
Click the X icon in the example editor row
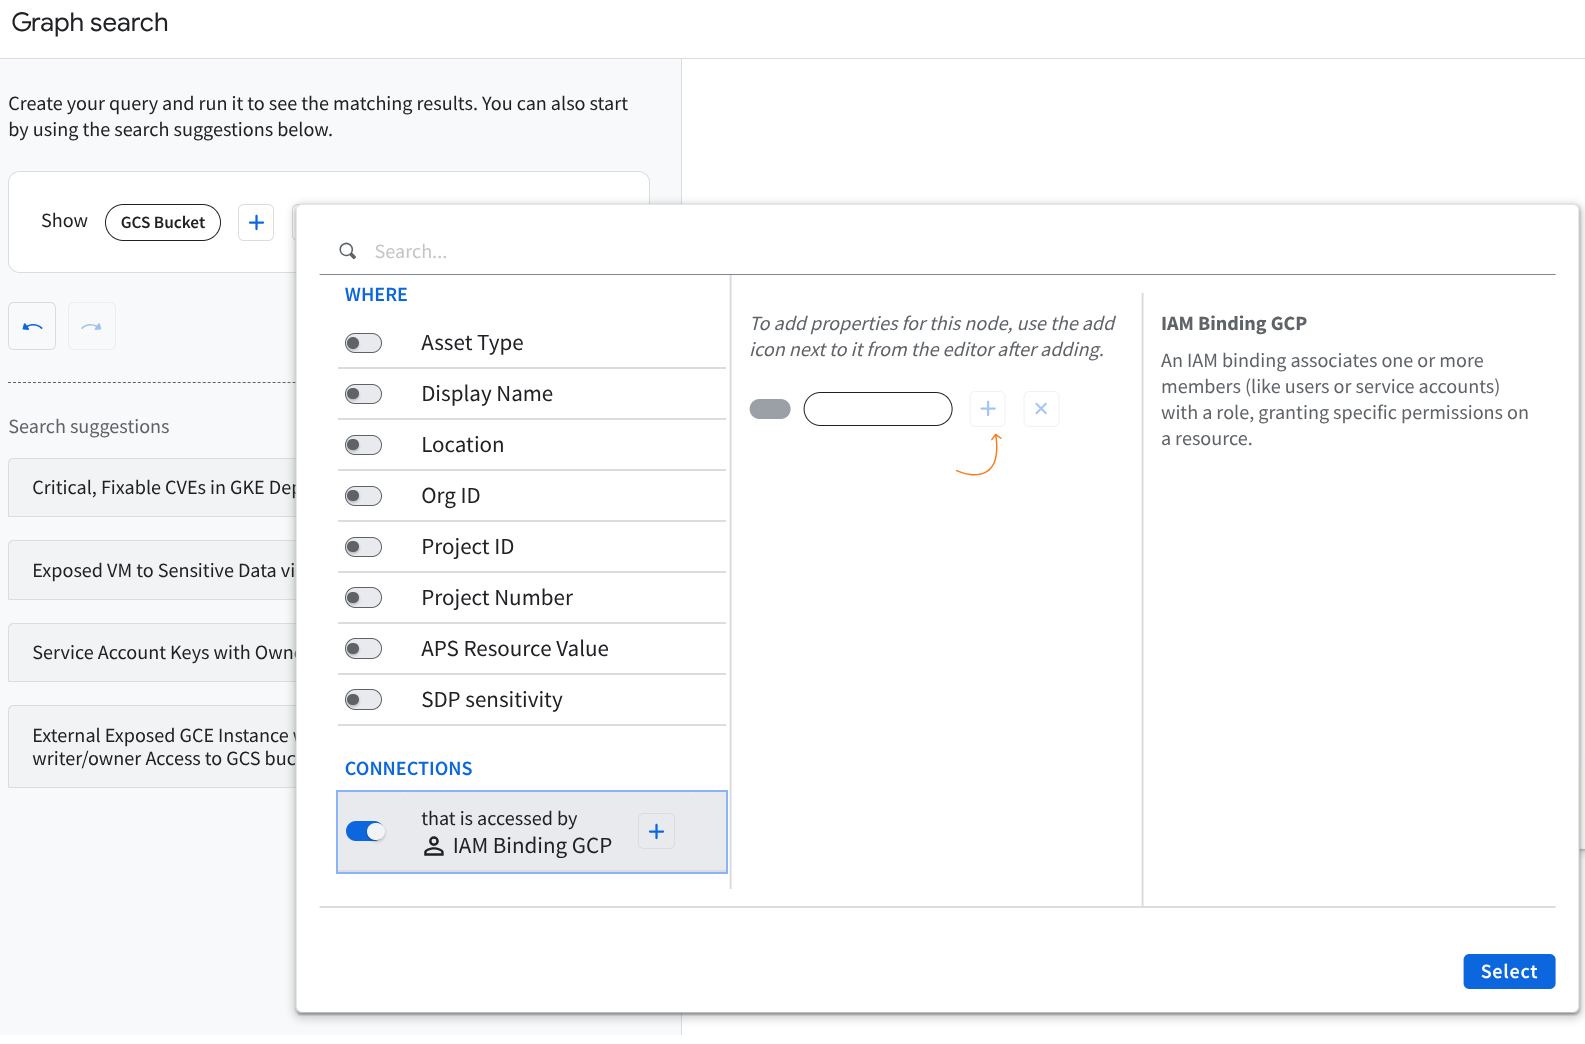coord(1041,408)
